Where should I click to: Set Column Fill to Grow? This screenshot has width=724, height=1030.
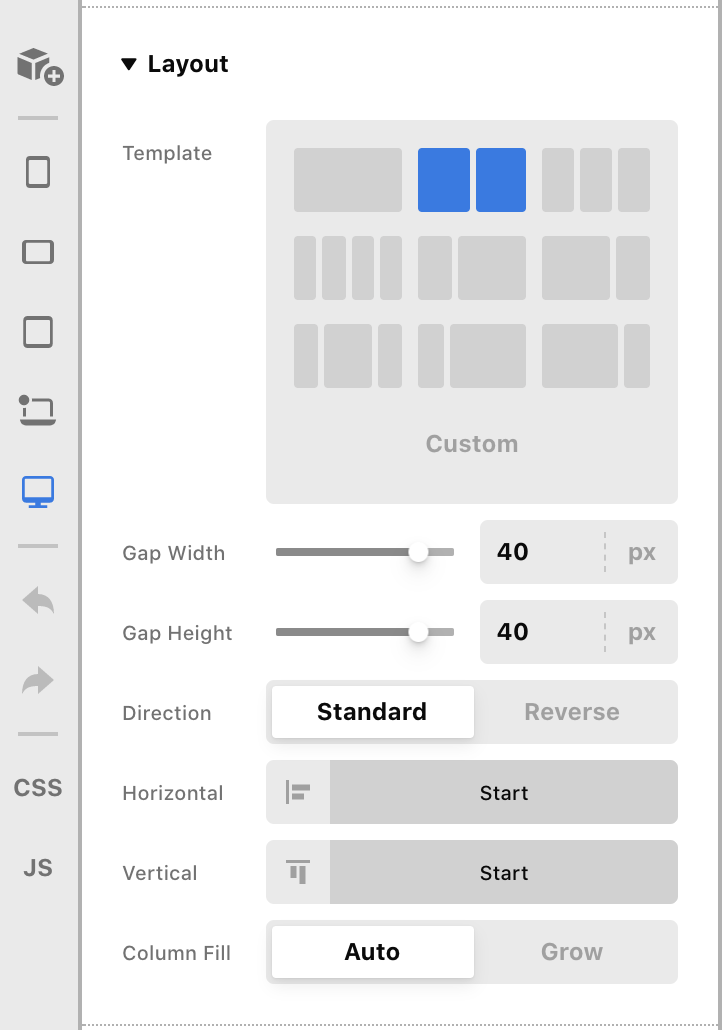[572, 952]
